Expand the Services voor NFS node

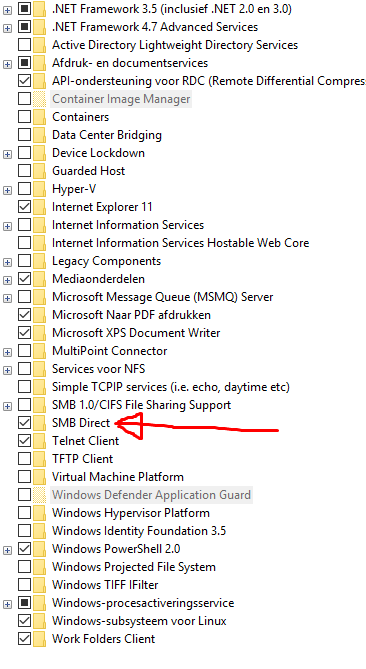coord(7,370)
